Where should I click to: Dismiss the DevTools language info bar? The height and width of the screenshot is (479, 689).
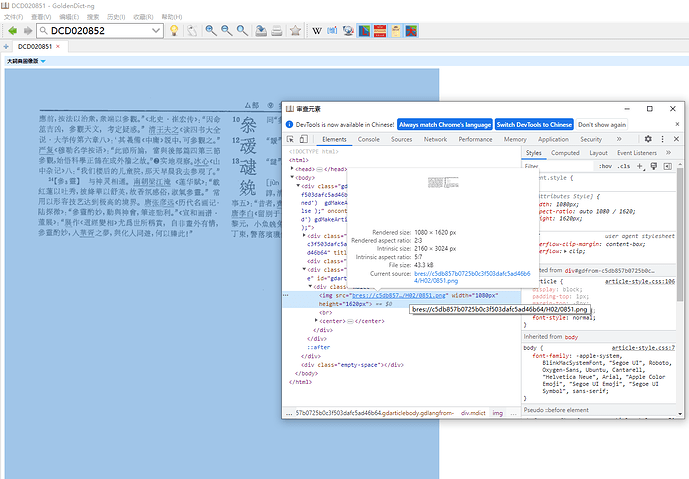pos(677,124)
